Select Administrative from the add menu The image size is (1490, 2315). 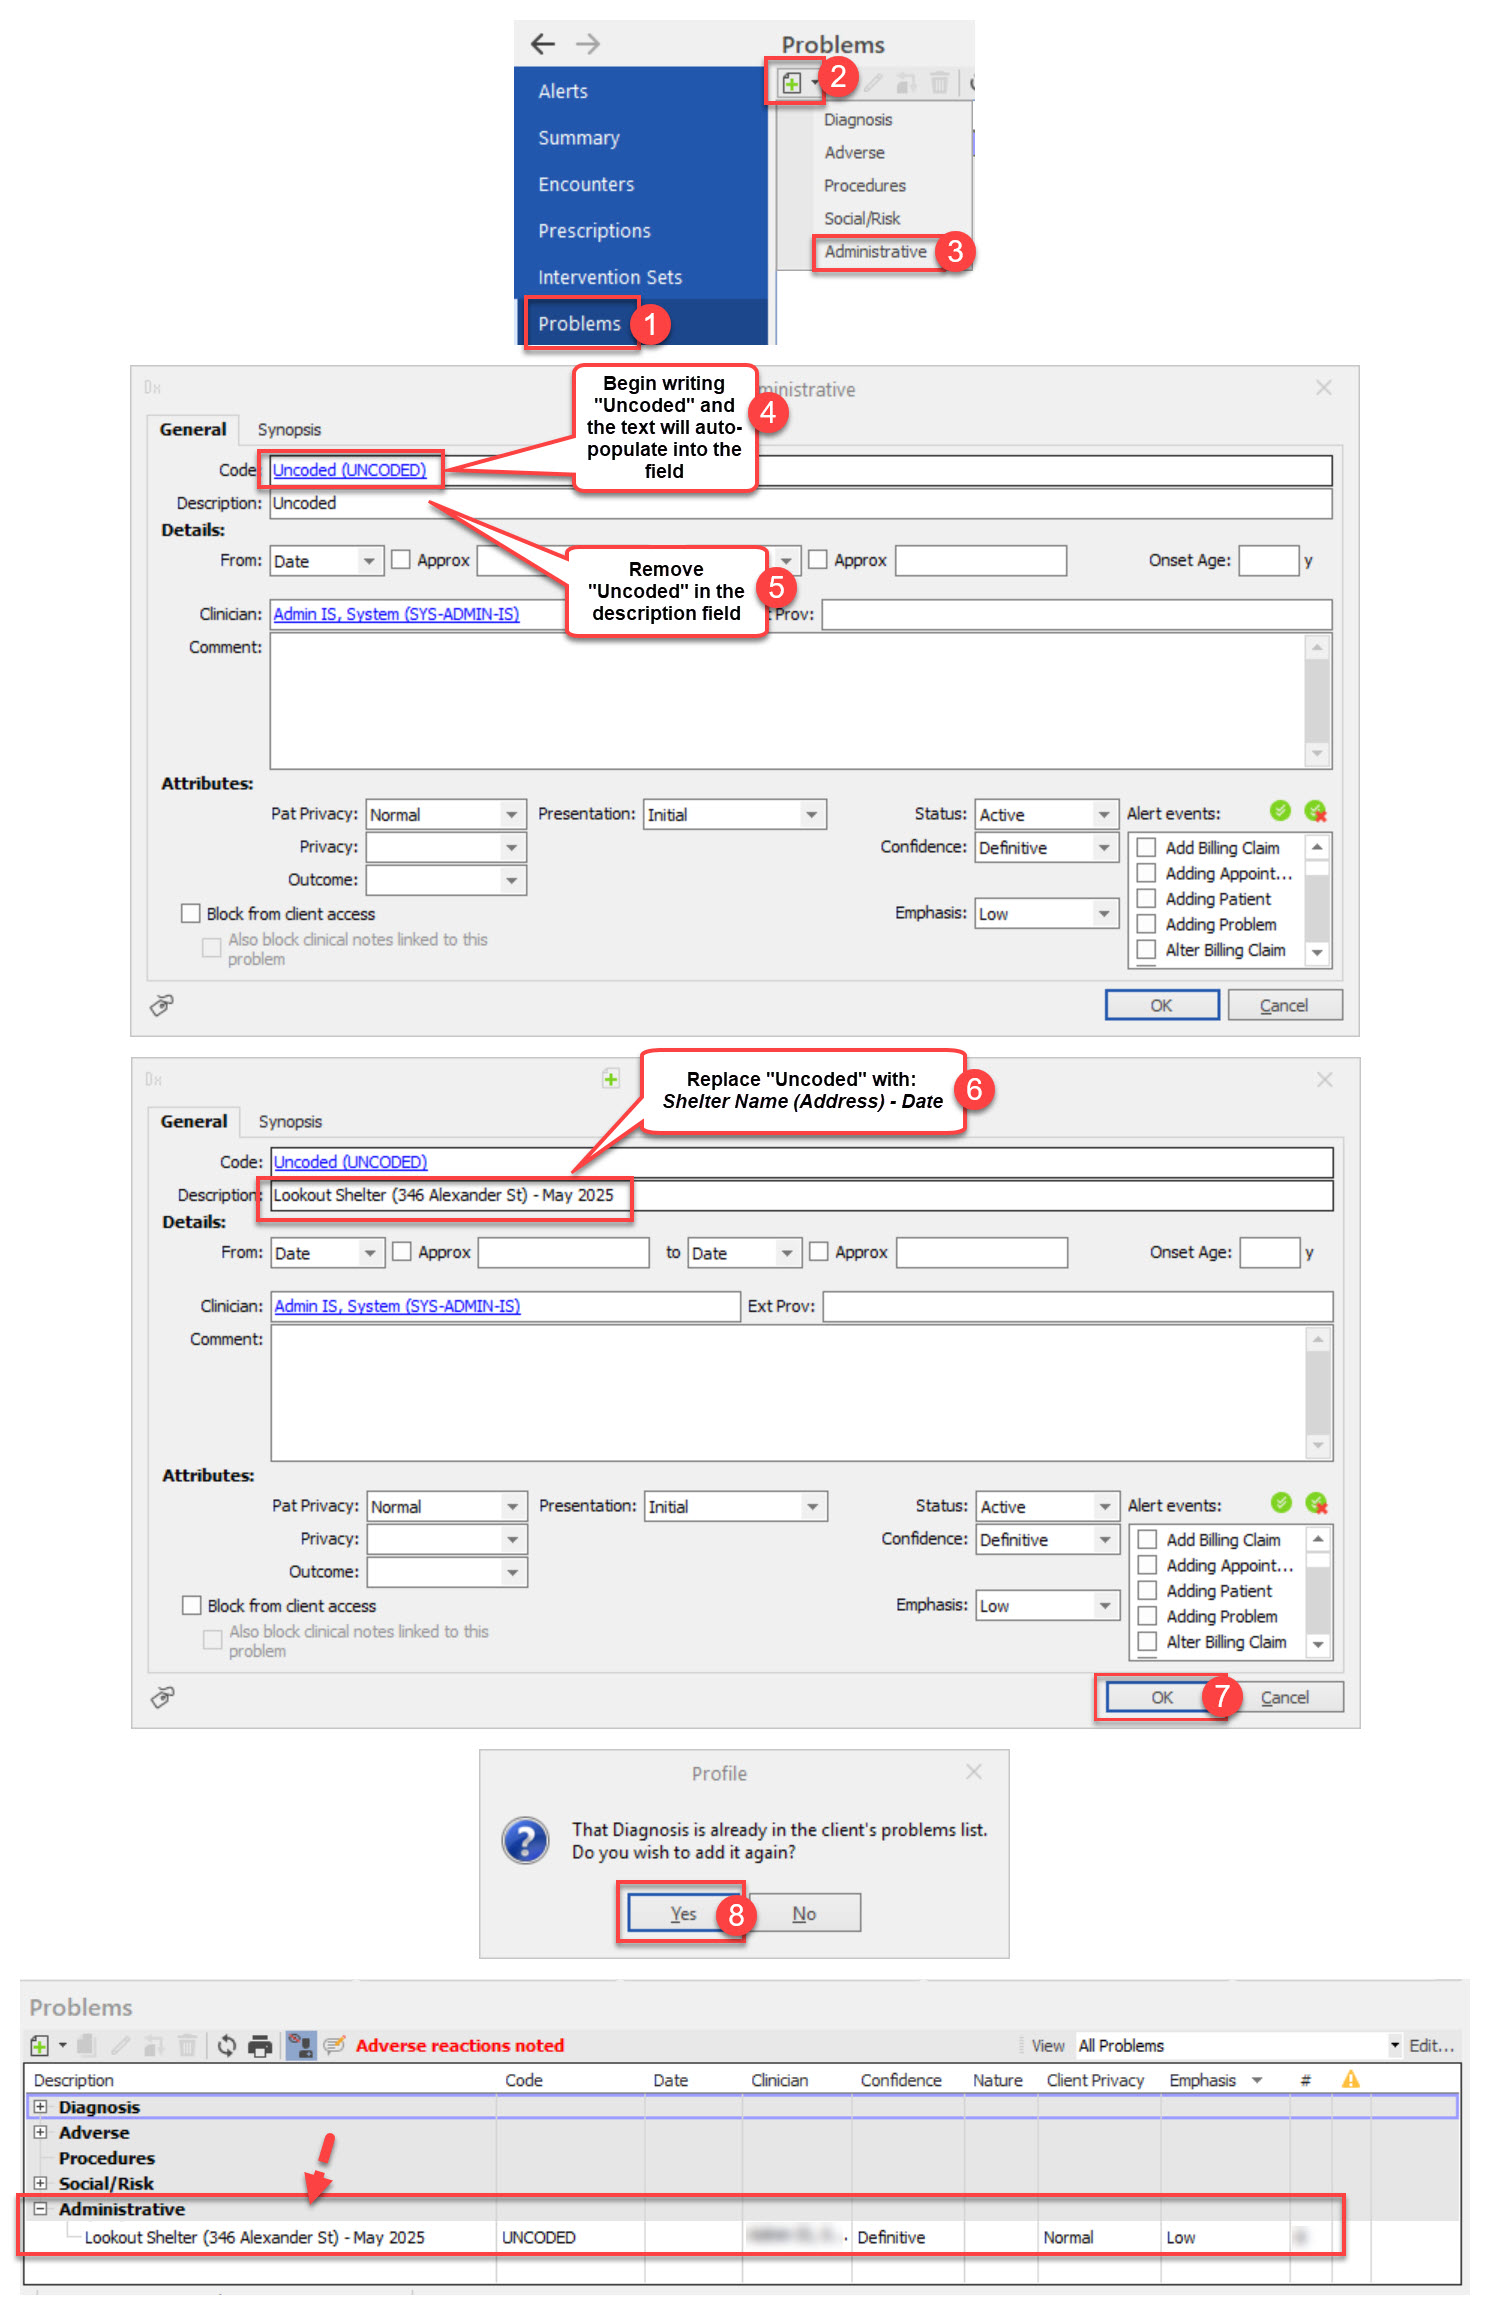875,252
